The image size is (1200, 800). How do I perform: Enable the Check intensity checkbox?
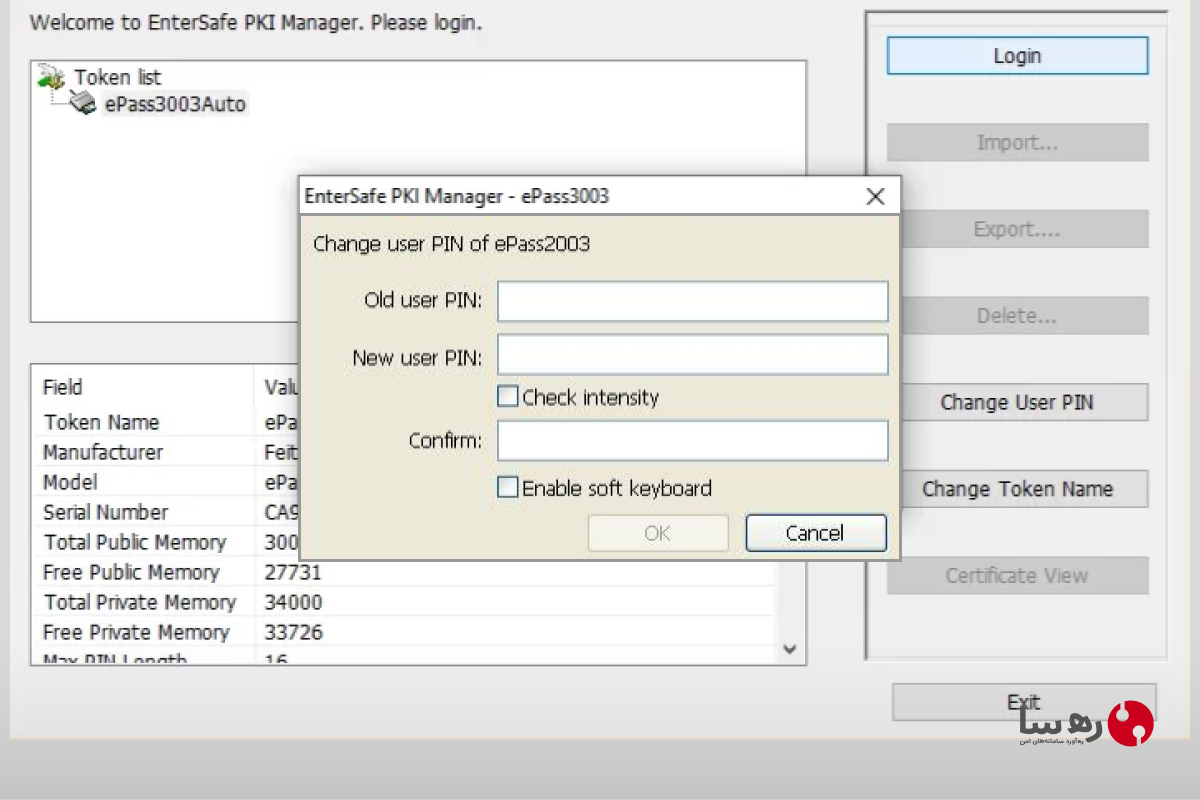(x=508, y=397)
